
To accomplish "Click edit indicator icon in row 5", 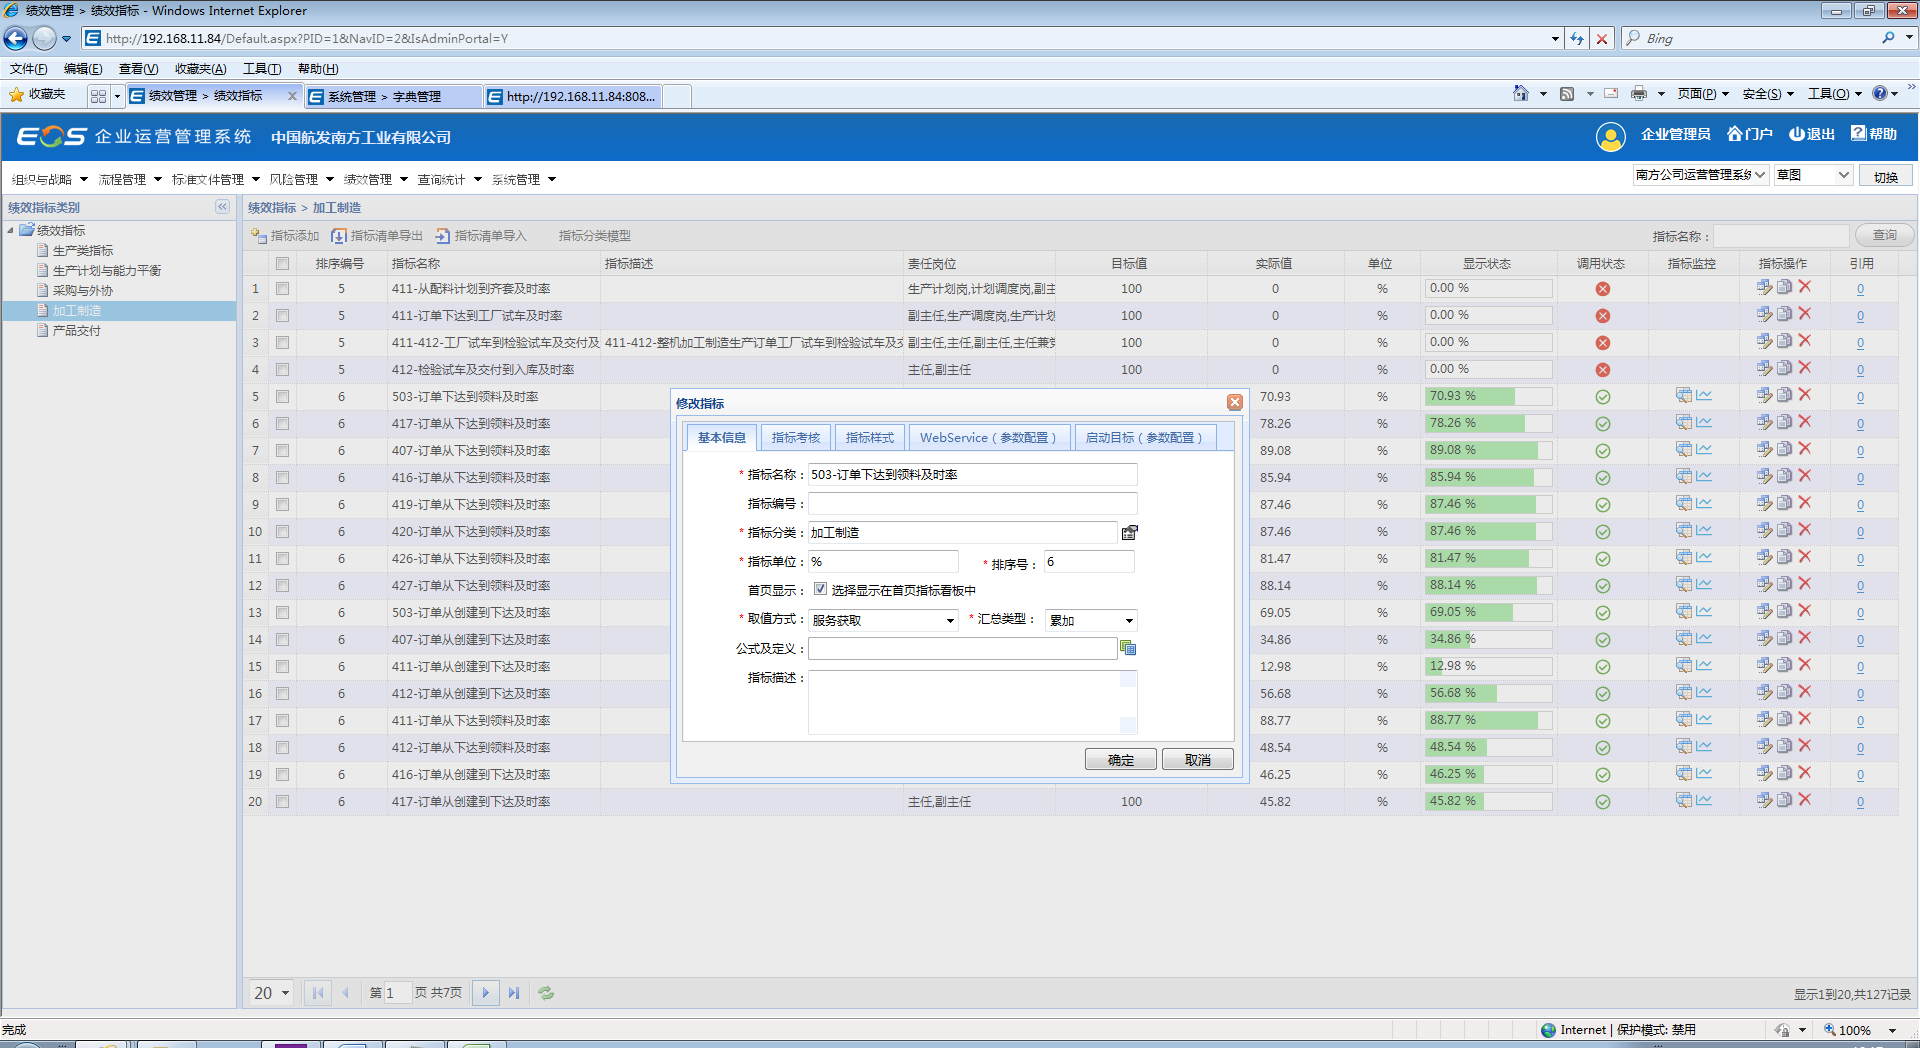I will (x=1765, y=395).
